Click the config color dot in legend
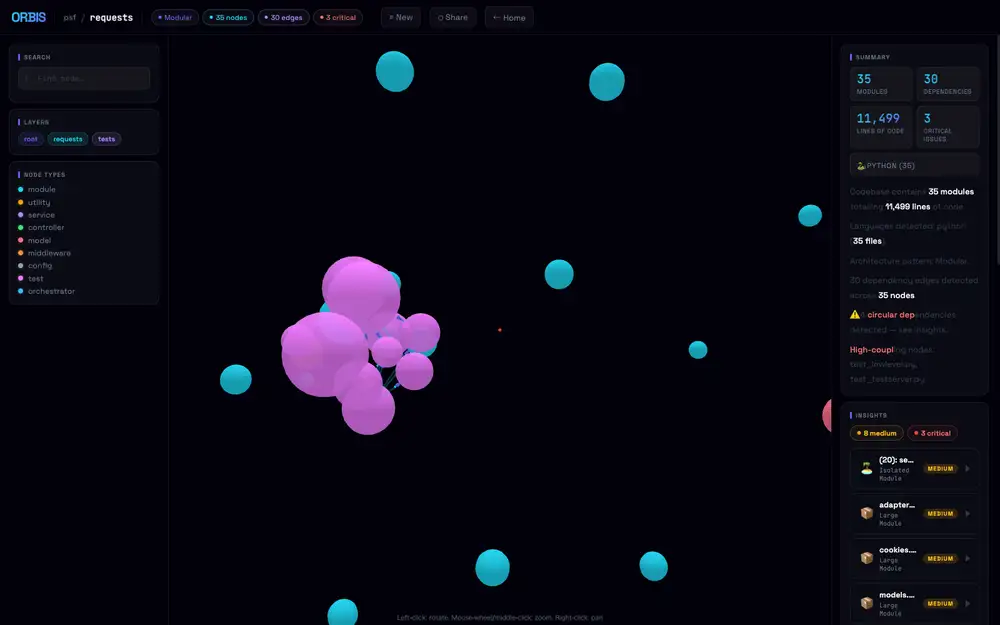This screenshot has width=1000, height=625. pos(20,266)
